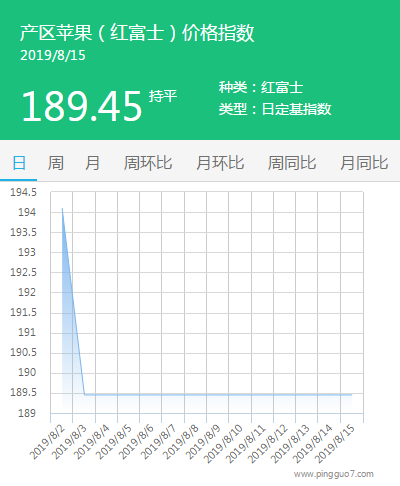Click the y-axis label 189
The width and height of the screenshot is (400, 486).
point(27,413)
